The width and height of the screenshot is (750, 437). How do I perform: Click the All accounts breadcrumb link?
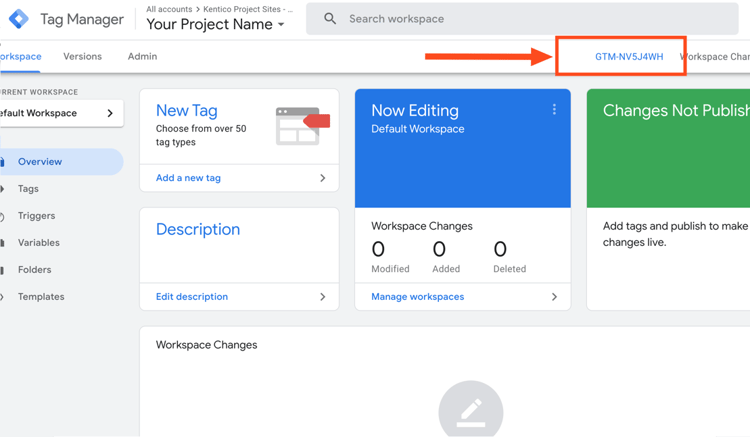(169, 9)
